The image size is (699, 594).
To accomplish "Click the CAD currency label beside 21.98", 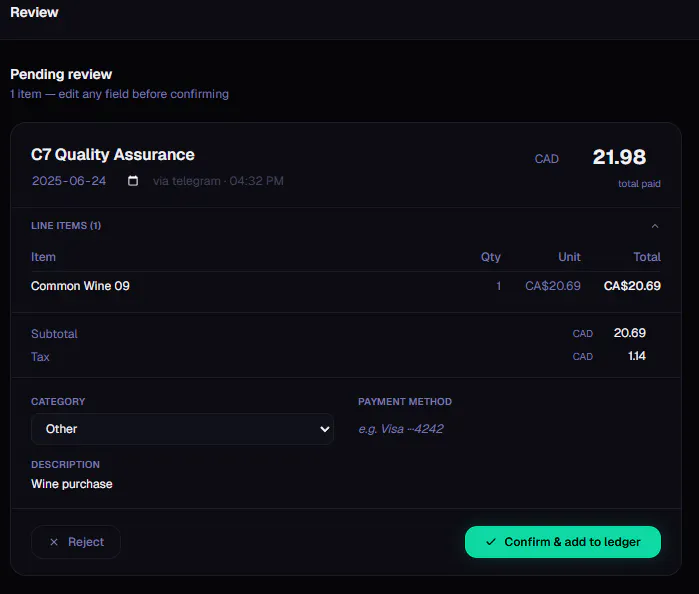I will 547,159.
